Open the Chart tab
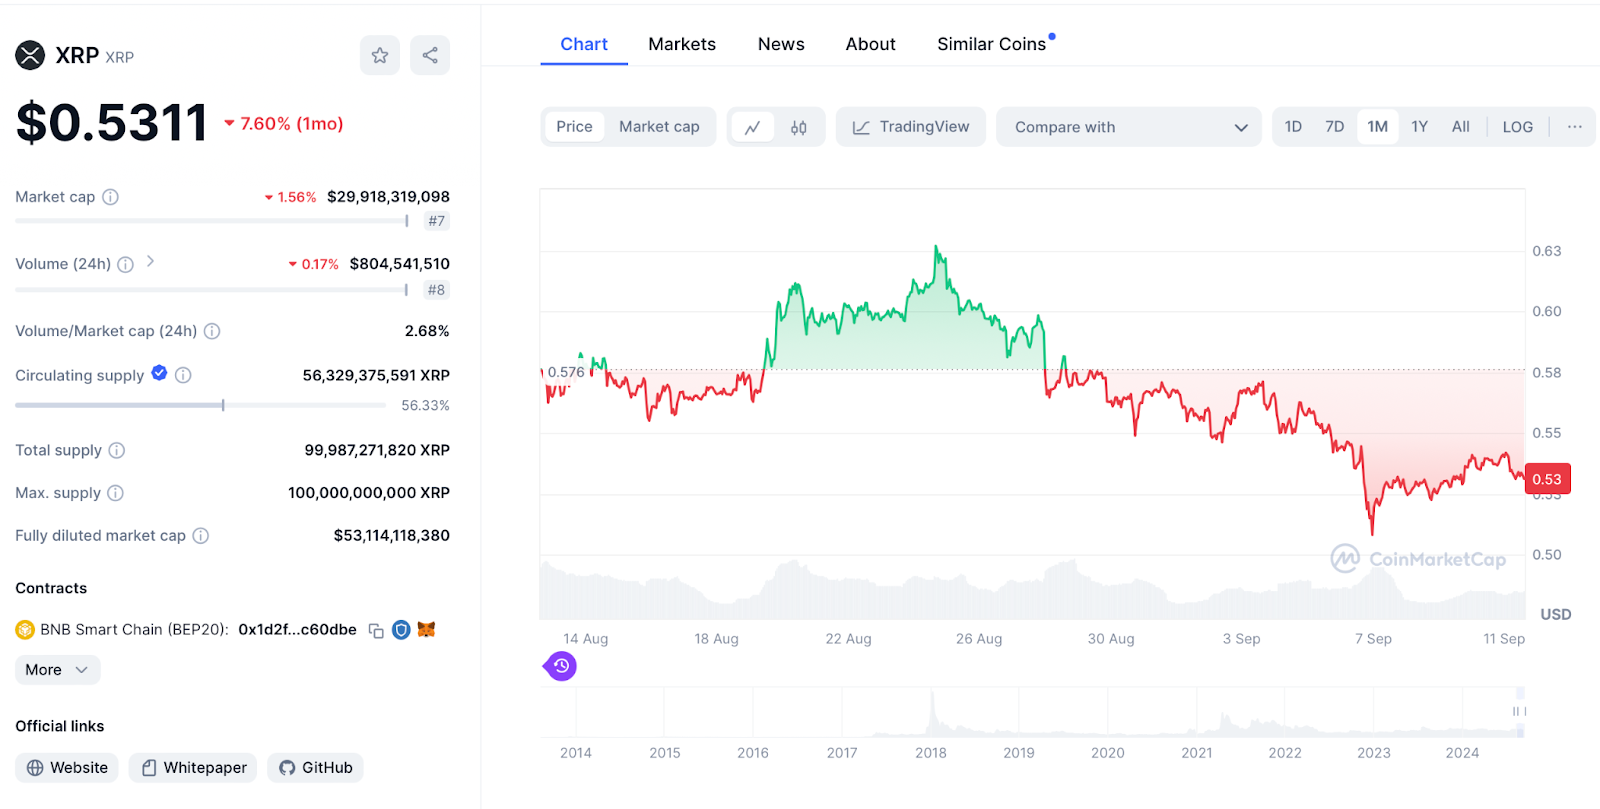Image resolution: width=1600 pixels, height=809 pixels. [584, 44]
